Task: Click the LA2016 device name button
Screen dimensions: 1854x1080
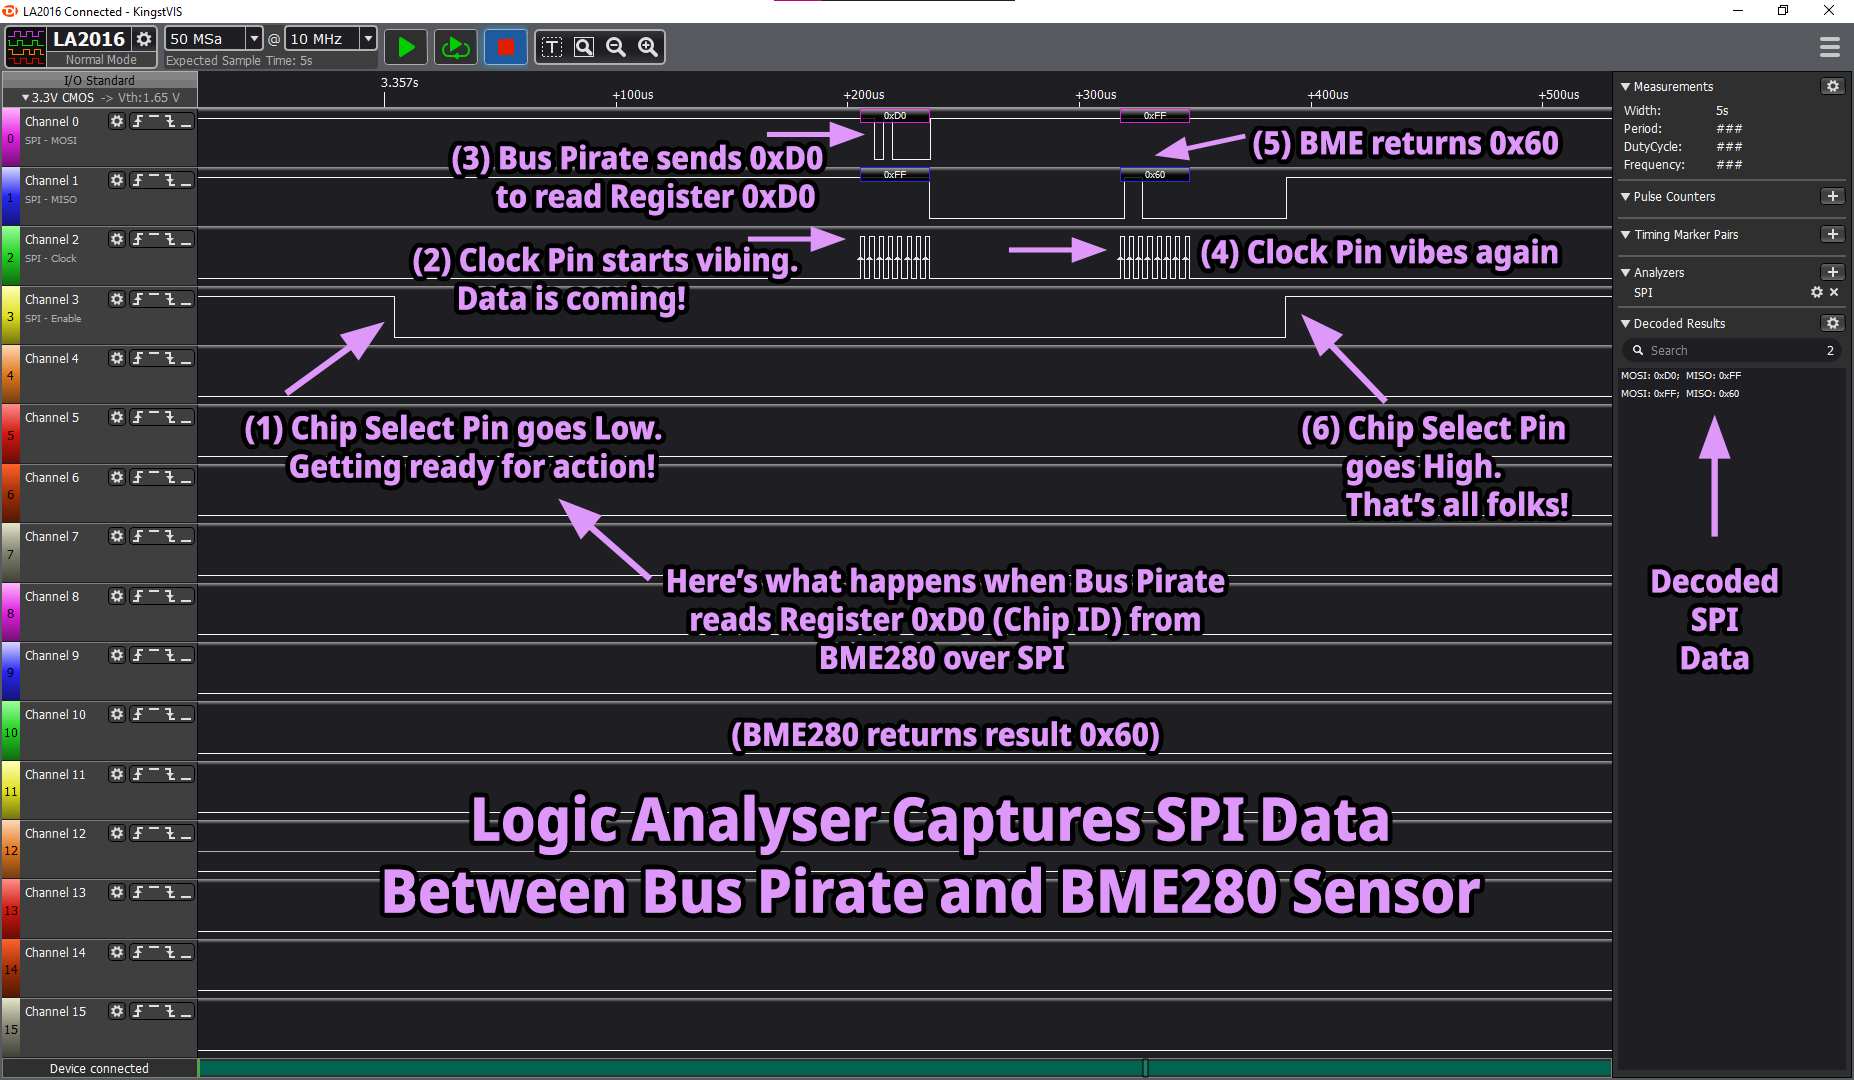Action: click(x=89, y=39)
